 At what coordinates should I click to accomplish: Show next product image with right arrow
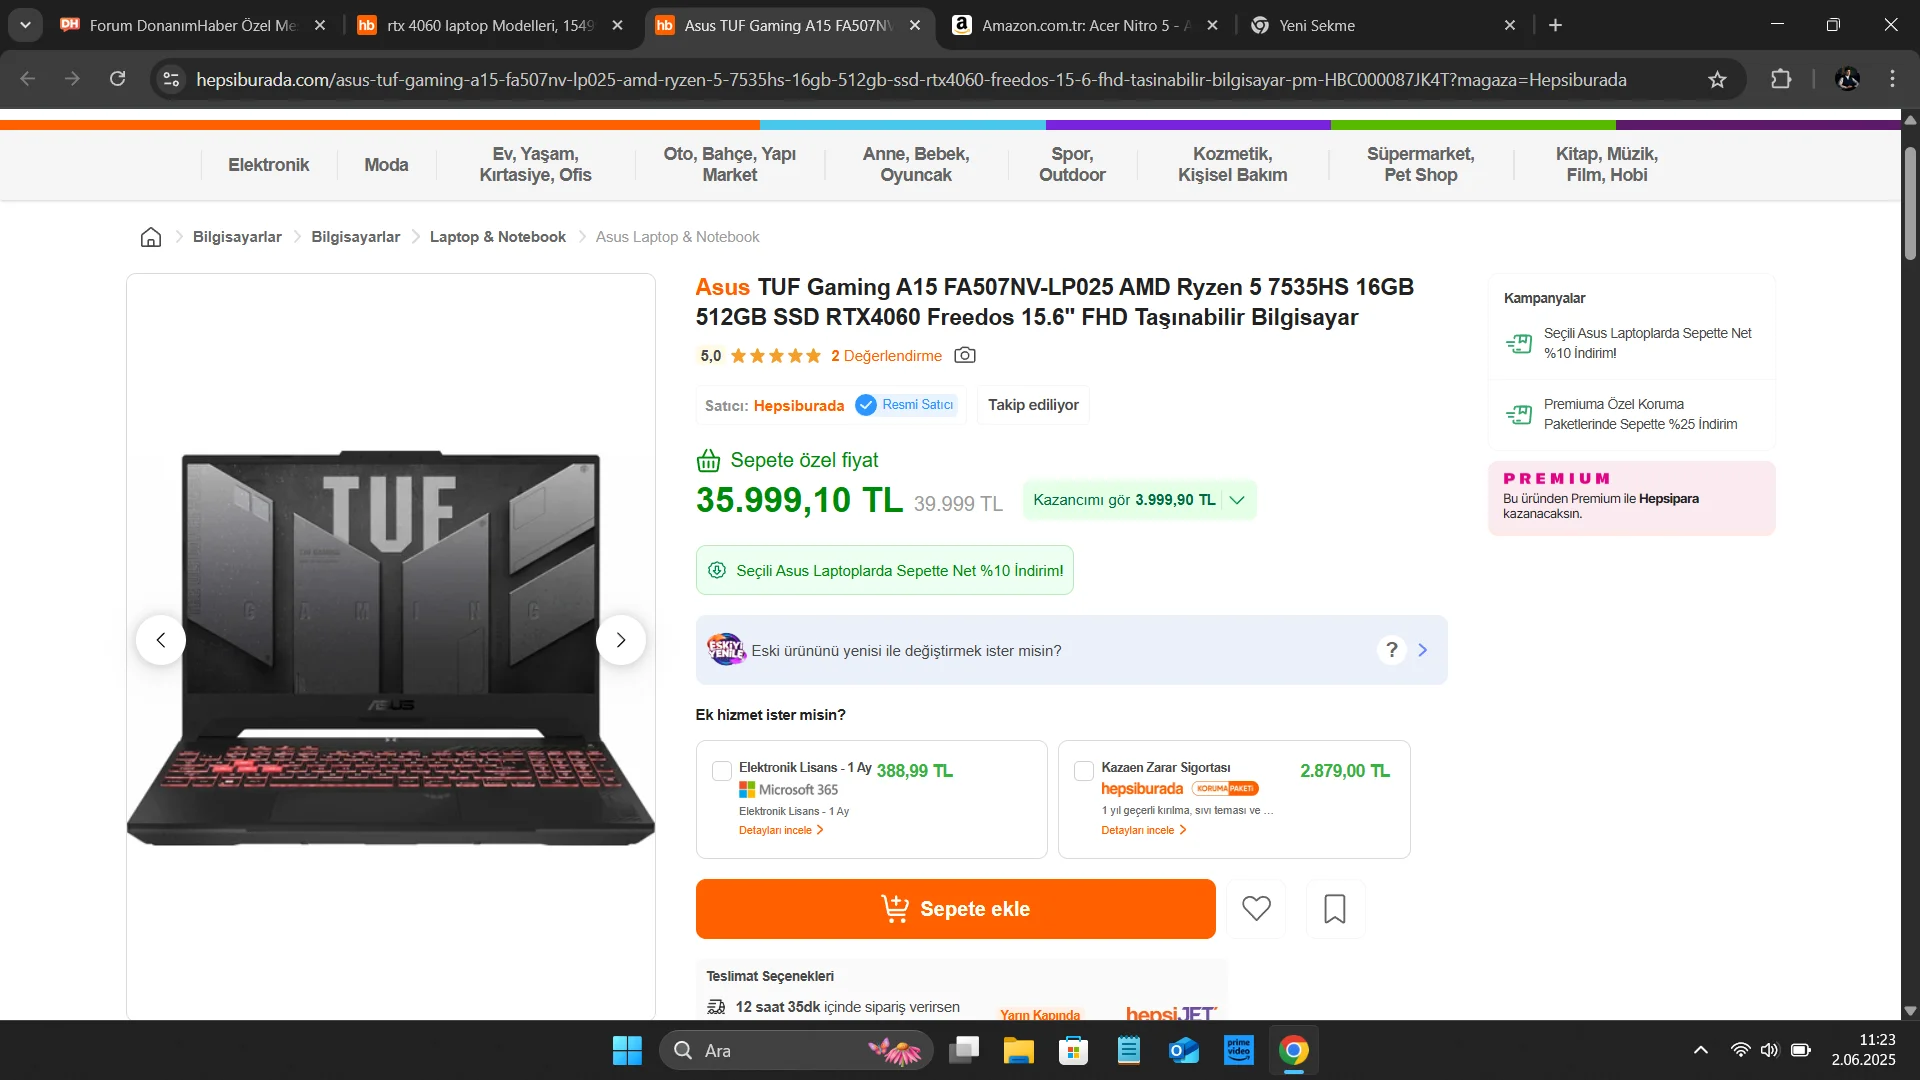point(620,640)
